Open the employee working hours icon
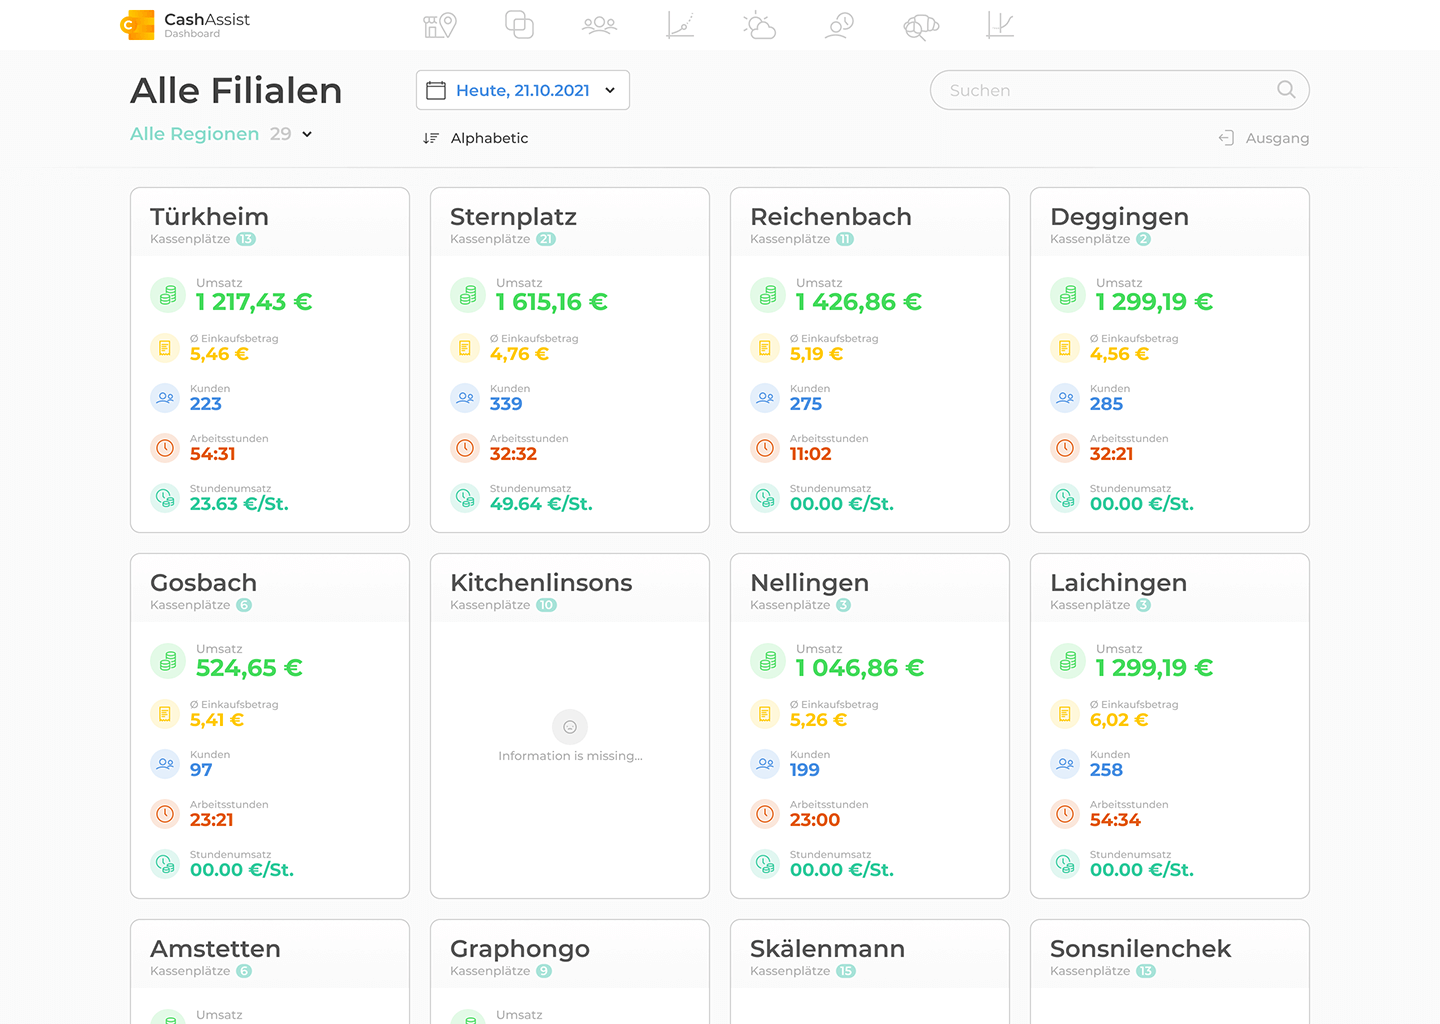 point(840,25)
